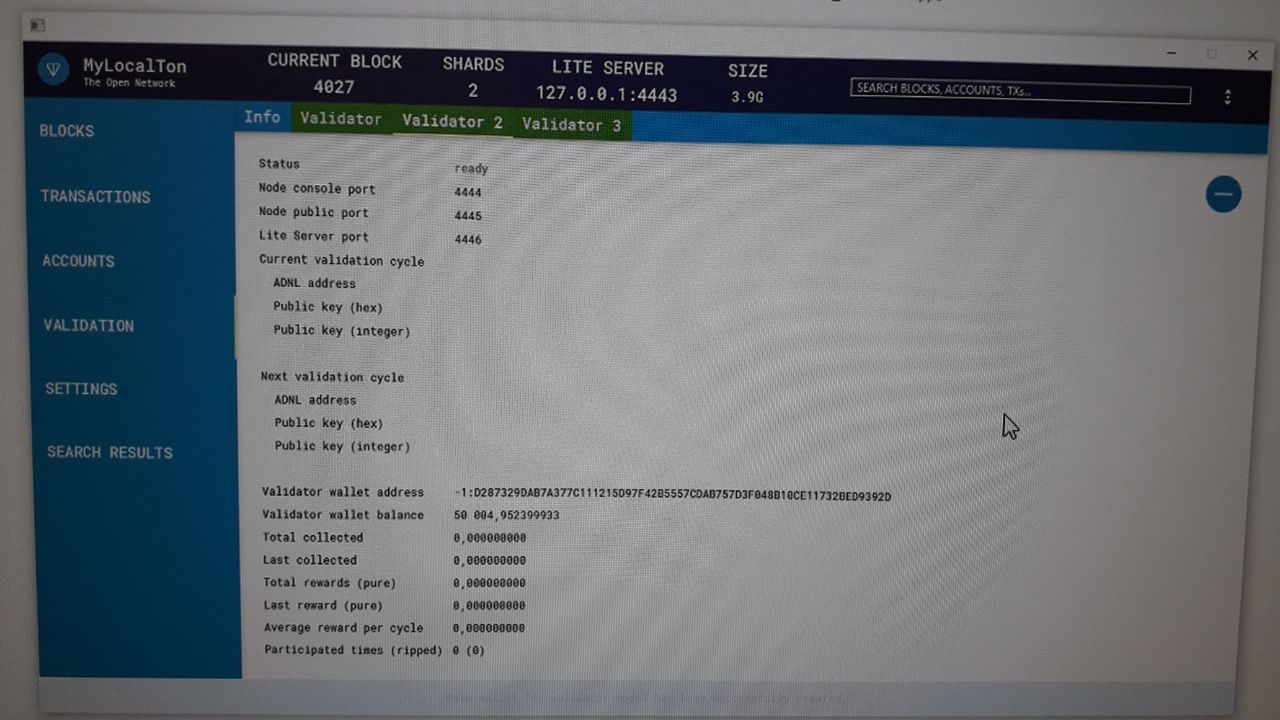
Task: Click the Shards count 2
Action: pos(473,90)
